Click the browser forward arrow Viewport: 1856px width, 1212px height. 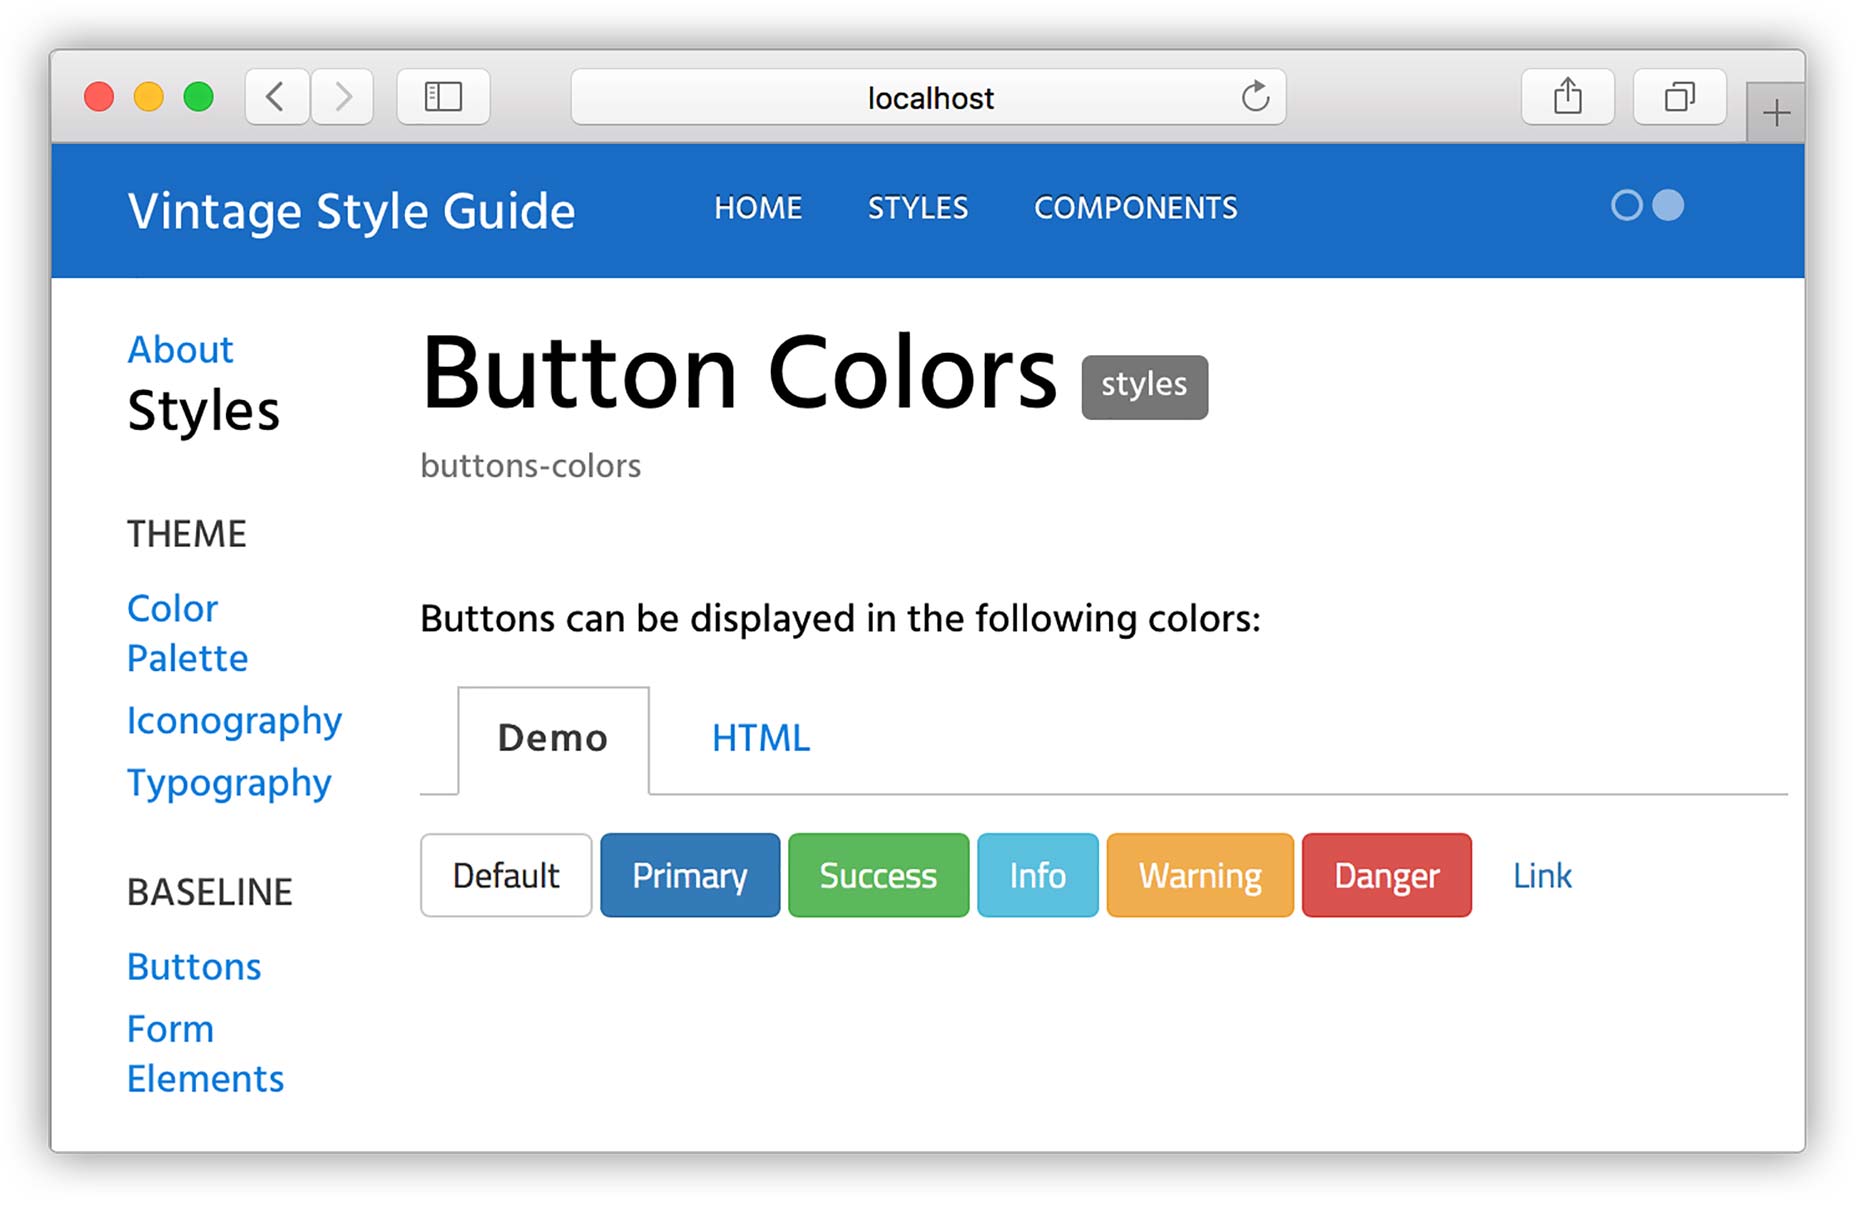(343, 97)
